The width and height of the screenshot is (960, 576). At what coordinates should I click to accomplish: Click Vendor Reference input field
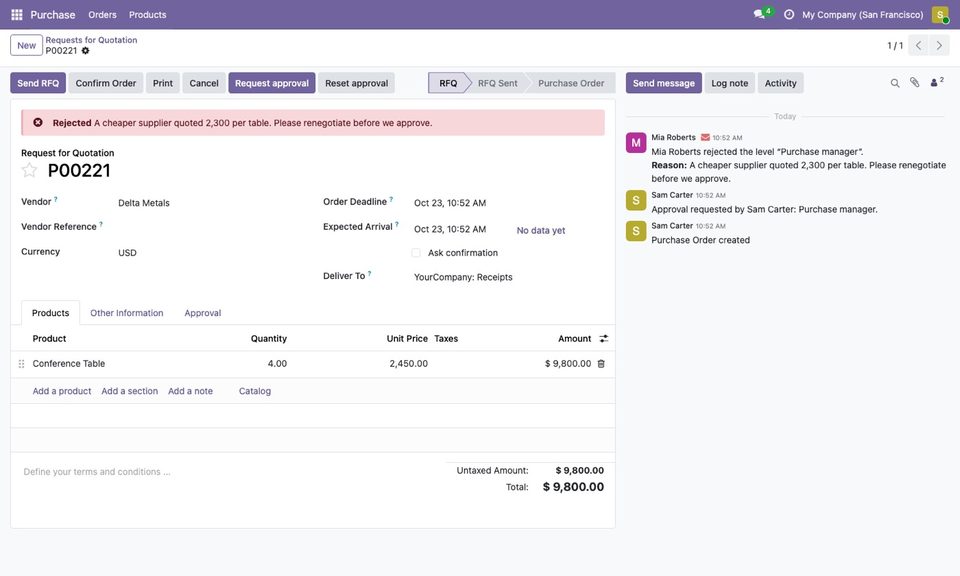tap(211, 227)
